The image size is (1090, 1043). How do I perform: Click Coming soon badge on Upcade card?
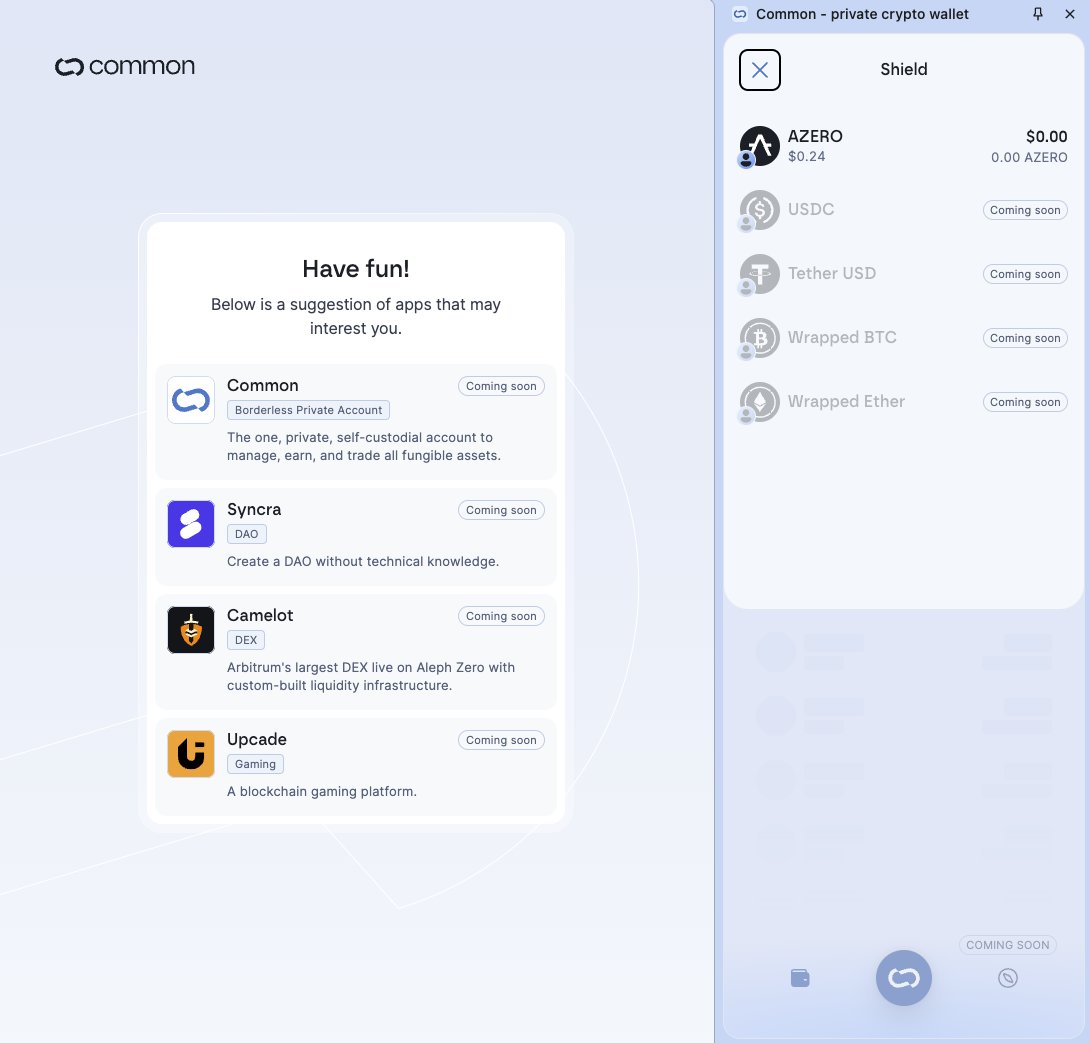pos(501,740)
